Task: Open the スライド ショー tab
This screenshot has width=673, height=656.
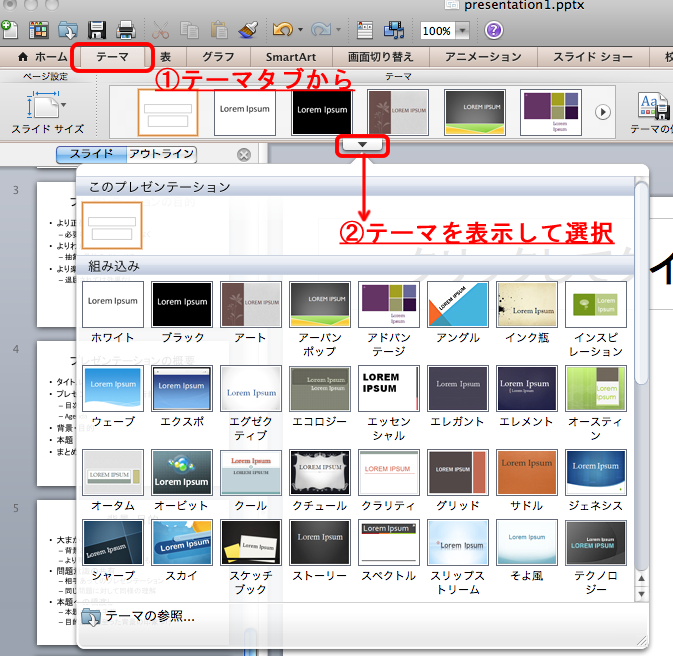Action: coord(593,57)
